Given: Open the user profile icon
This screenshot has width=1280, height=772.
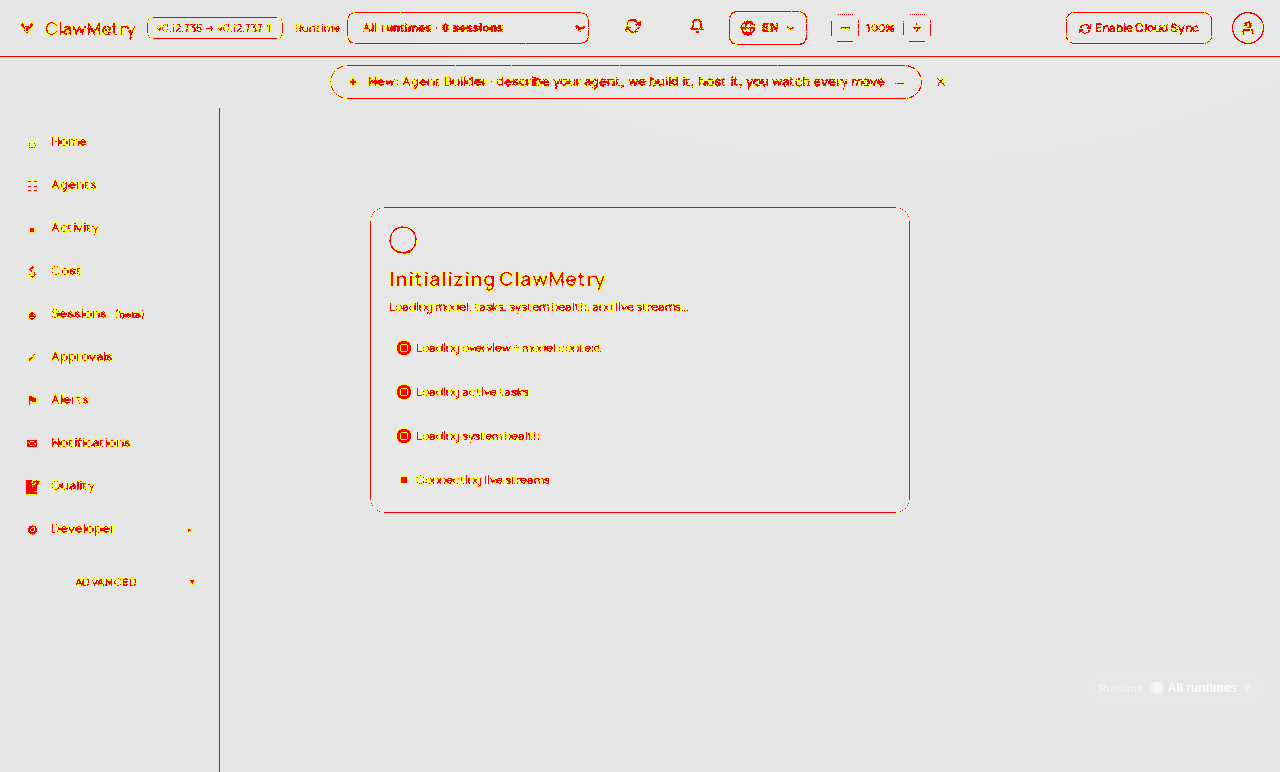Looking at the screenshot, I should [x=1248, y=28].
